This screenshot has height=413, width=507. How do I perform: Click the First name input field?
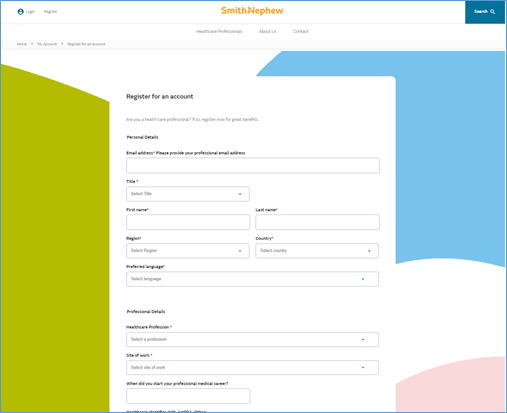(188, 222)
